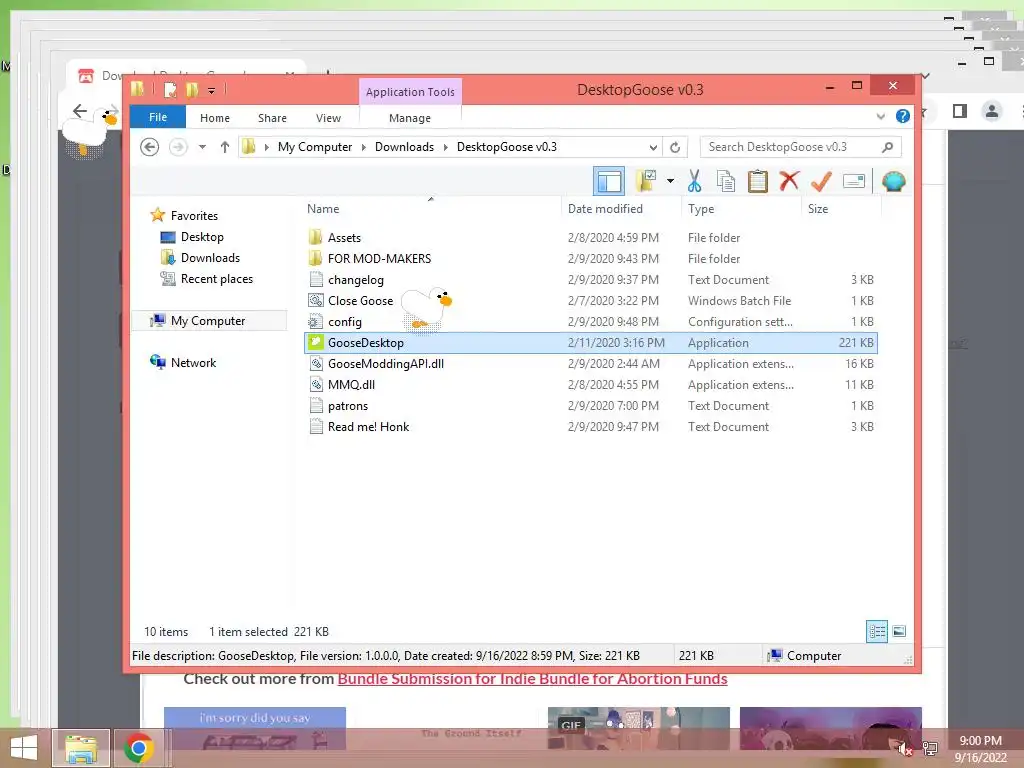Screen dimensions: 1024x768
Task: Delete file using the red X icon
Action: (789, 181)
